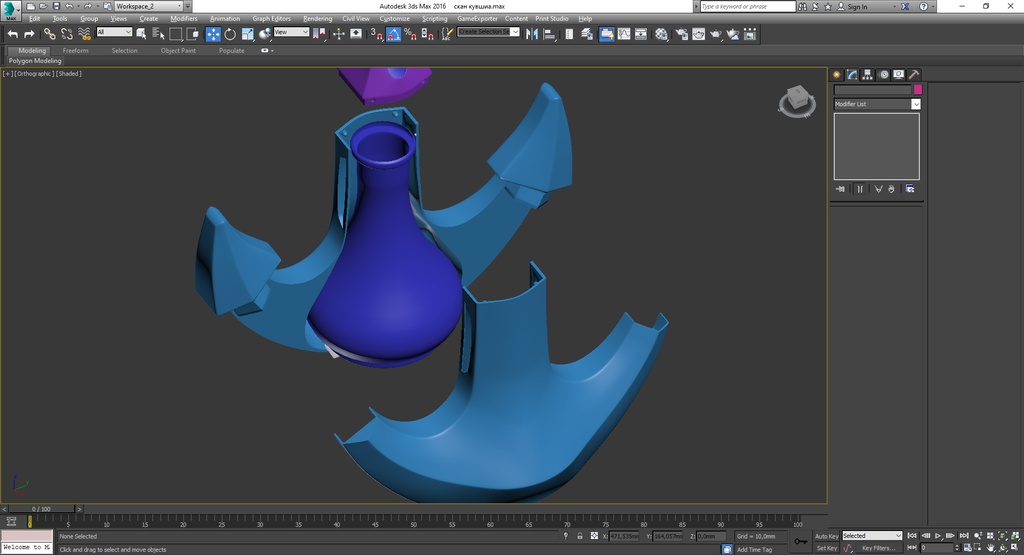Toggle Layer Explorer icon
The image size is (1024, 555).
pyautogui.click(x=586, y=34)
